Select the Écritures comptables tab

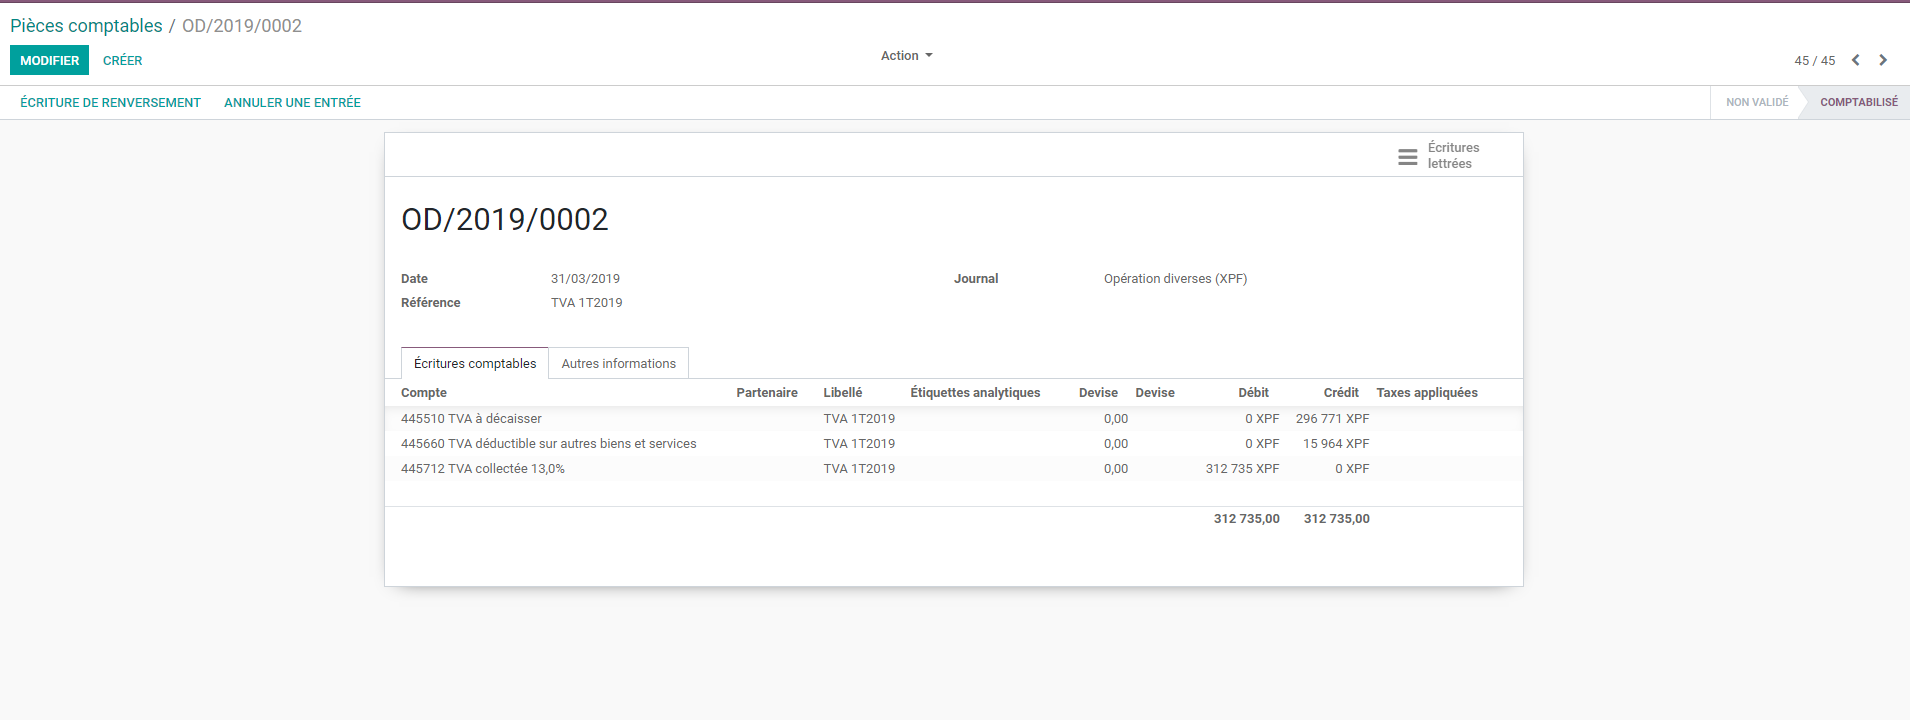click(475, 364)
